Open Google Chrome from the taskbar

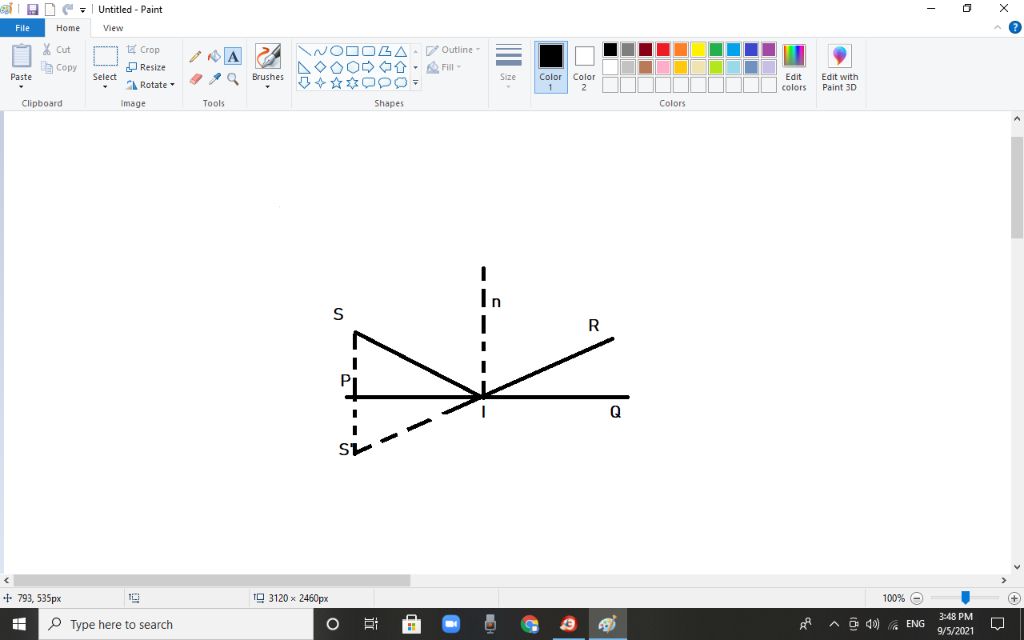(530, 624)
